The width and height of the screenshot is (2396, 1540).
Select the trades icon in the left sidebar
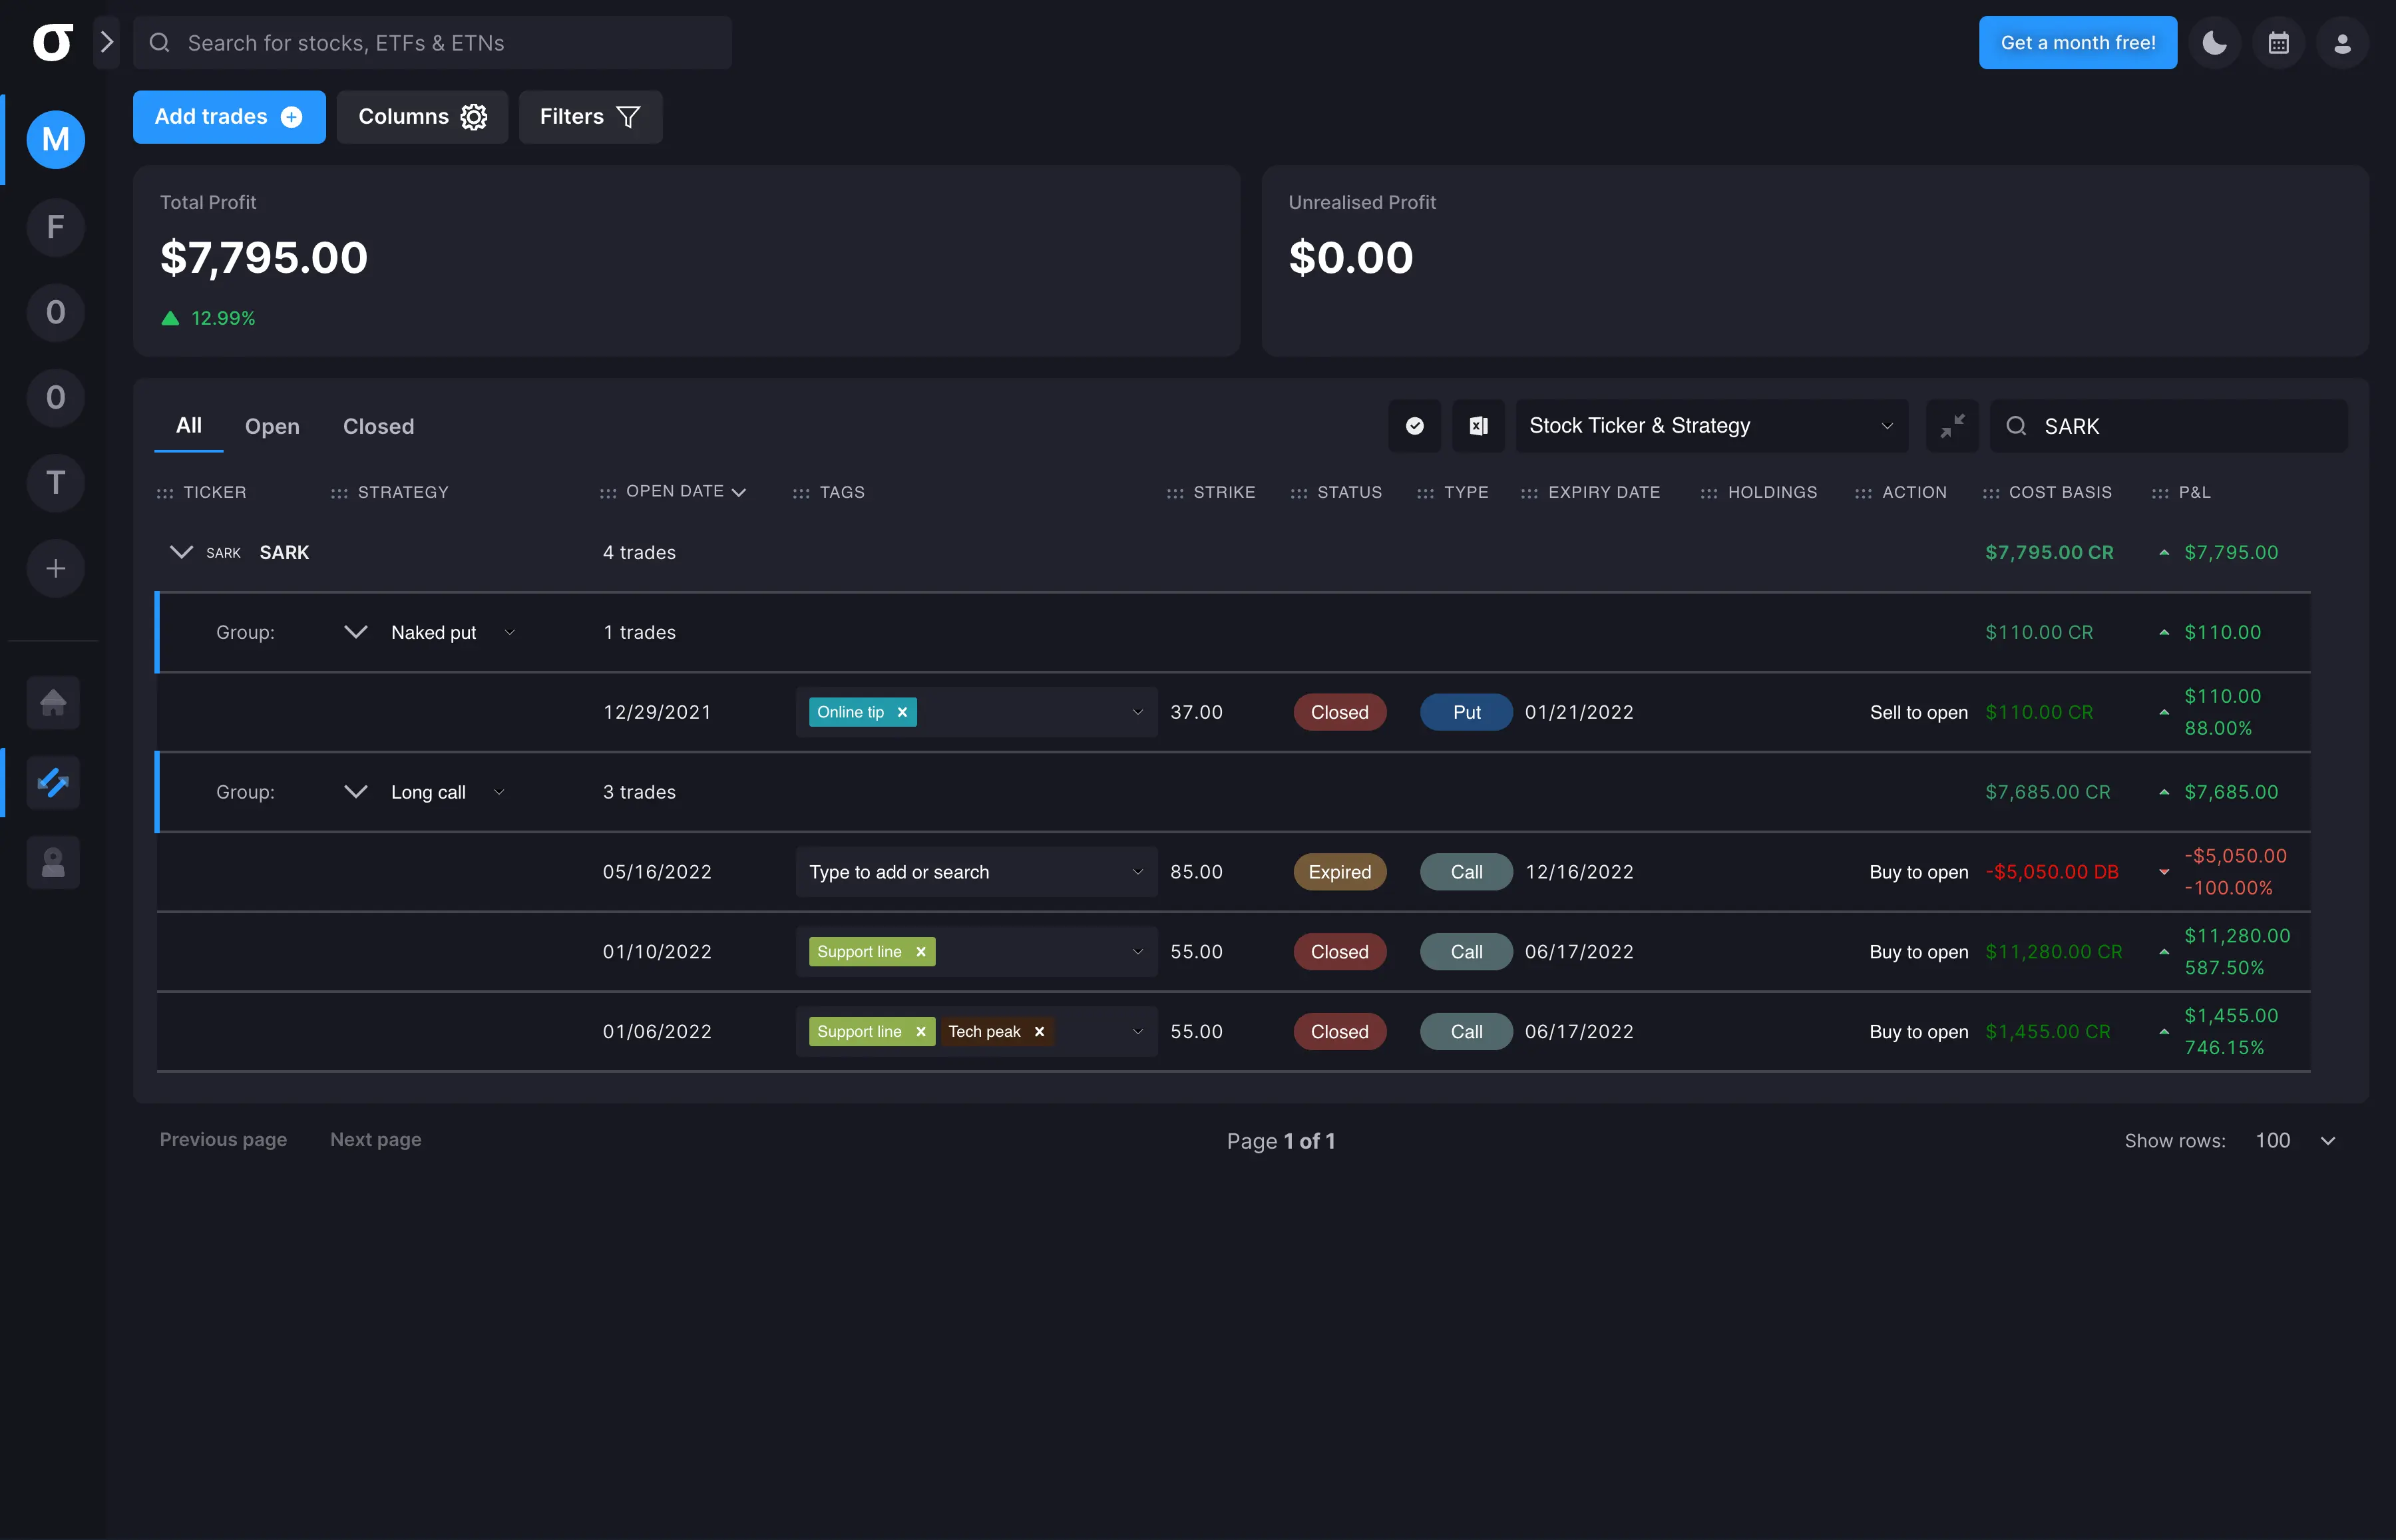coord(53,782)
